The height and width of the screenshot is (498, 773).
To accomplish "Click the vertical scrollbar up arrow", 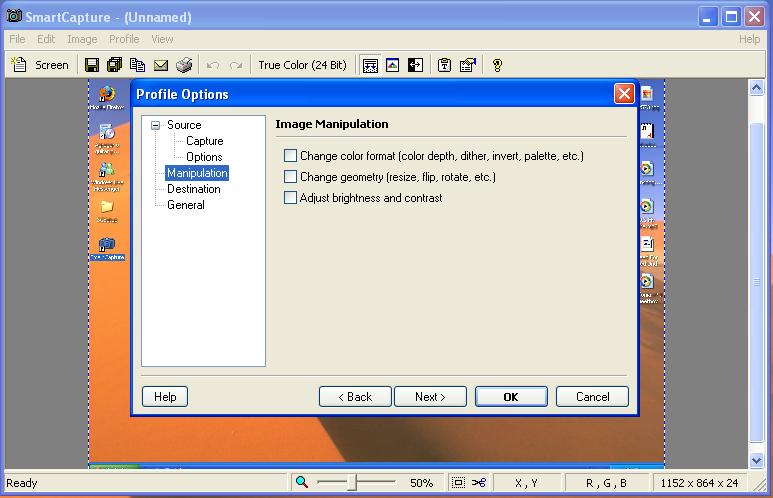I will click(x=756, y=88).
